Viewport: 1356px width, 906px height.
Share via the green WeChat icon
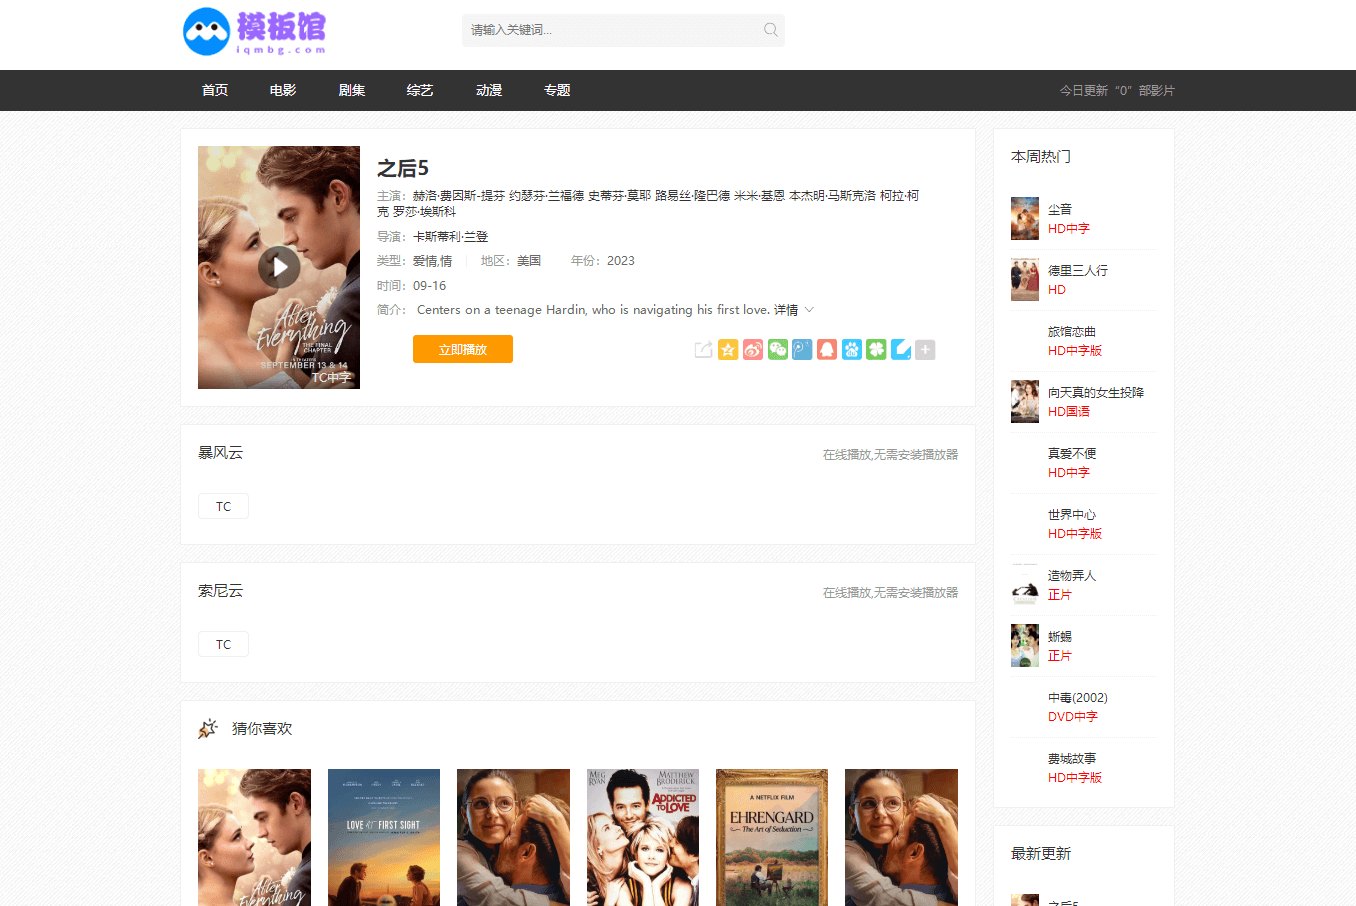point(777,349)
